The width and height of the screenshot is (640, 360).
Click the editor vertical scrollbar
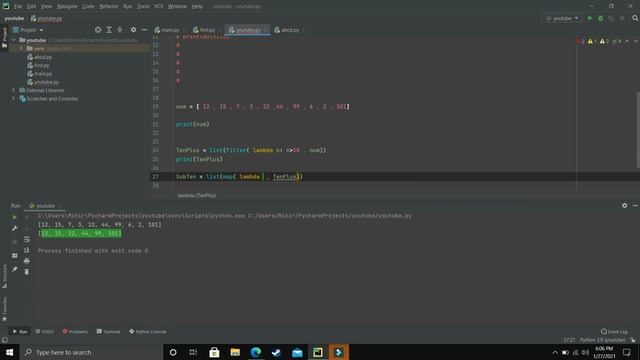638,130
